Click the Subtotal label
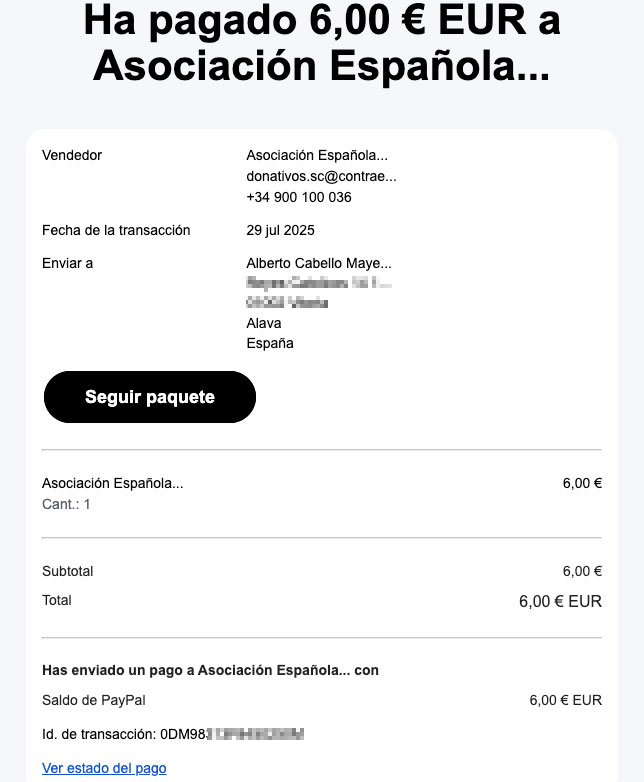The image size is (644, 782). 67,572
